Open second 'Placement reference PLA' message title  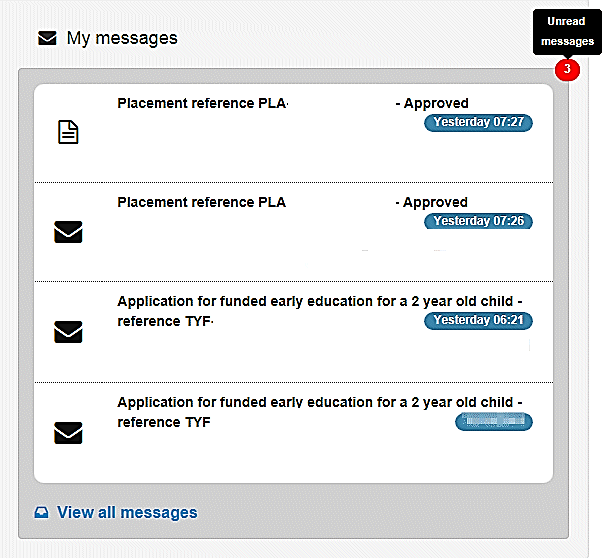pyautogui.click(x=201, y=202)
